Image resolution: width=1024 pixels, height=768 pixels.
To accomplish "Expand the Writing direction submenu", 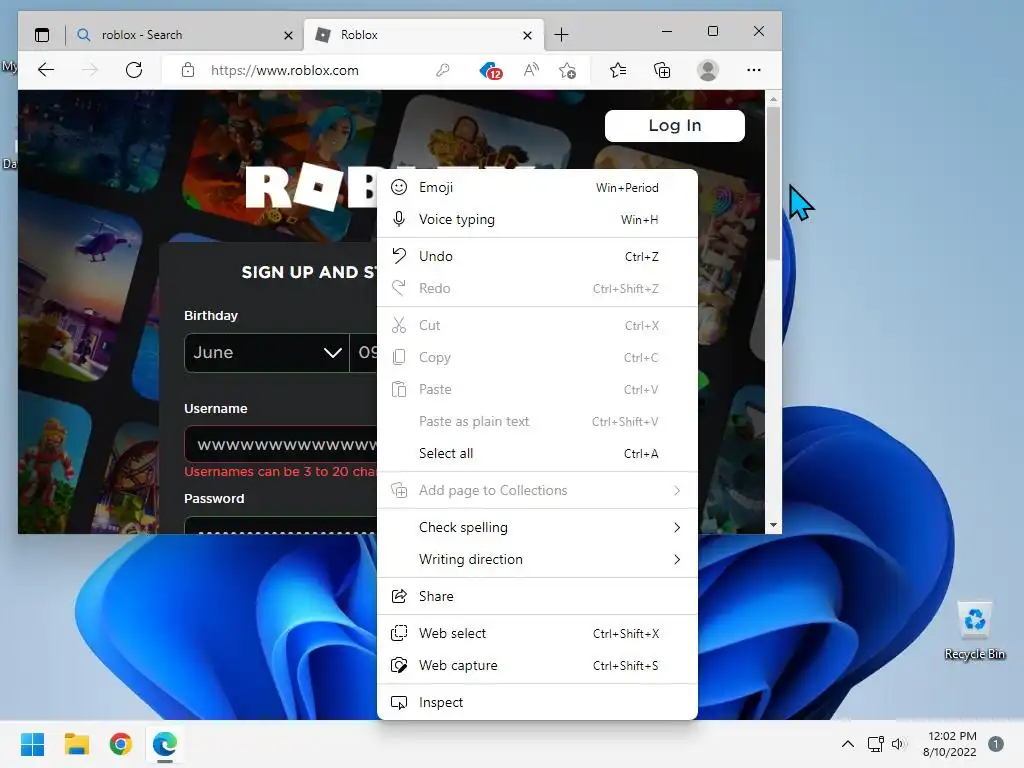I will click(x=537, y=559).
